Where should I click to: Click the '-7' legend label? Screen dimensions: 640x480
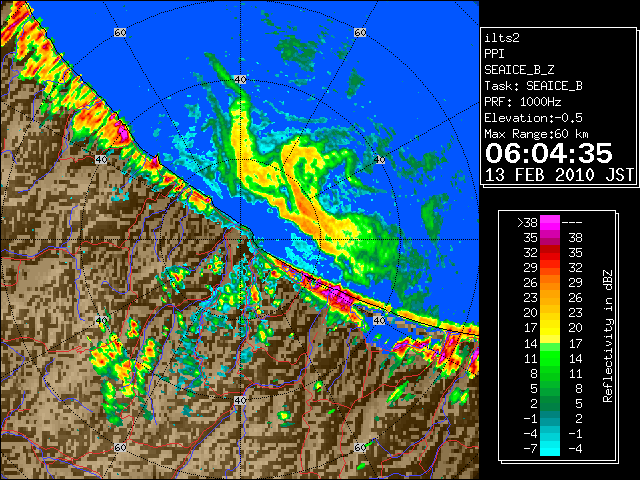point(530,448)
